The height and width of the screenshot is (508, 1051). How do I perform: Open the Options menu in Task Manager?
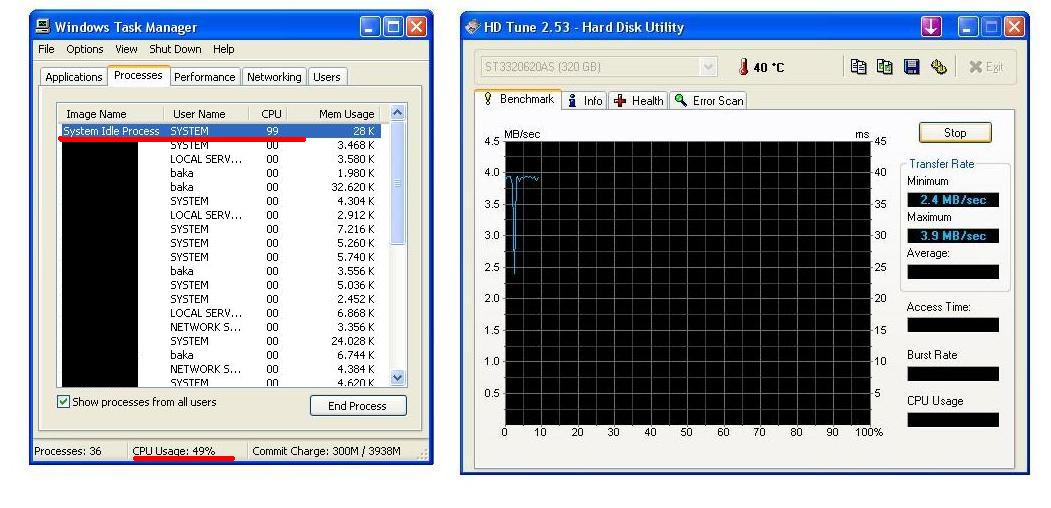pyautogui.click(x=84, y=49)
